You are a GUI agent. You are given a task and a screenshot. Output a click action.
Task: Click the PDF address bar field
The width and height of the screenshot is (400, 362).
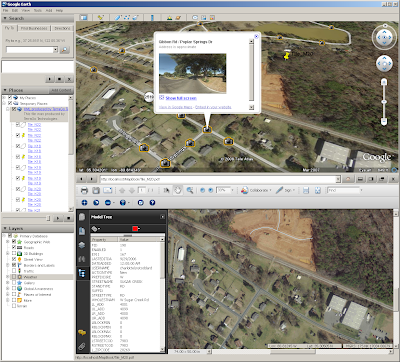[220, 179]
